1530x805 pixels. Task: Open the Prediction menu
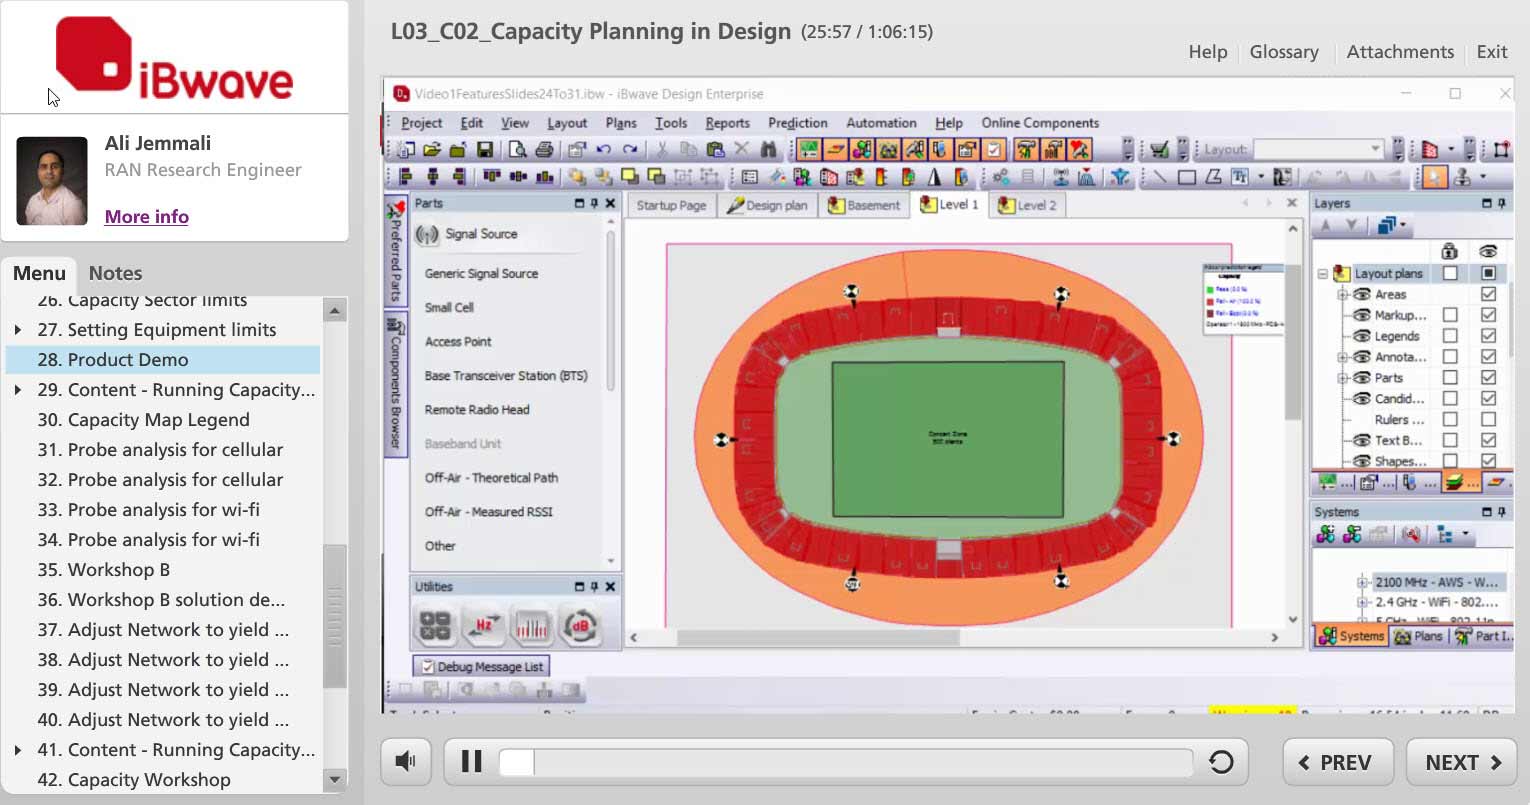(x=798, y=123)
